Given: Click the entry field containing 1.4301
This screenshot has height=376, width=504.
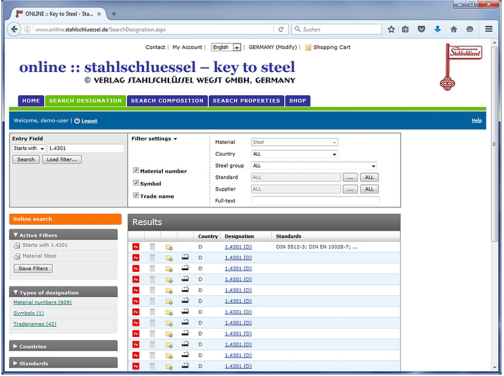Looking at the screenshot, I should point(85,148).
